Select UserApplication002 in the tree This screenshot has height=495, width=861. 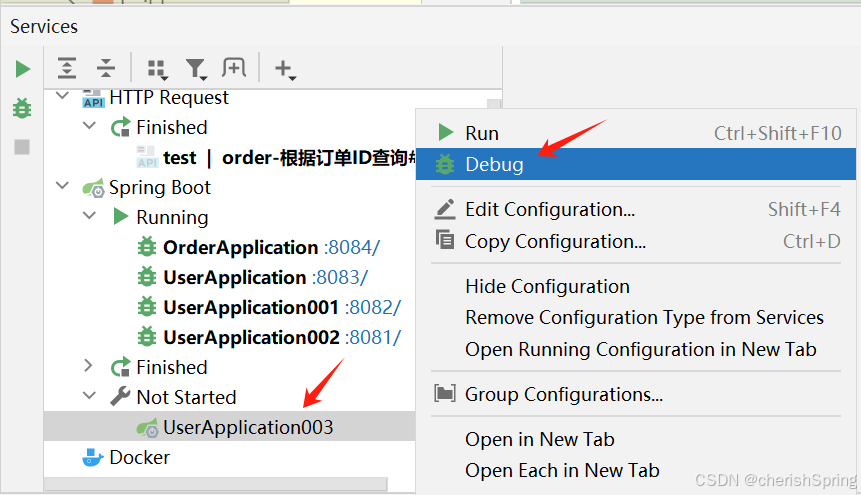(251, 337)
